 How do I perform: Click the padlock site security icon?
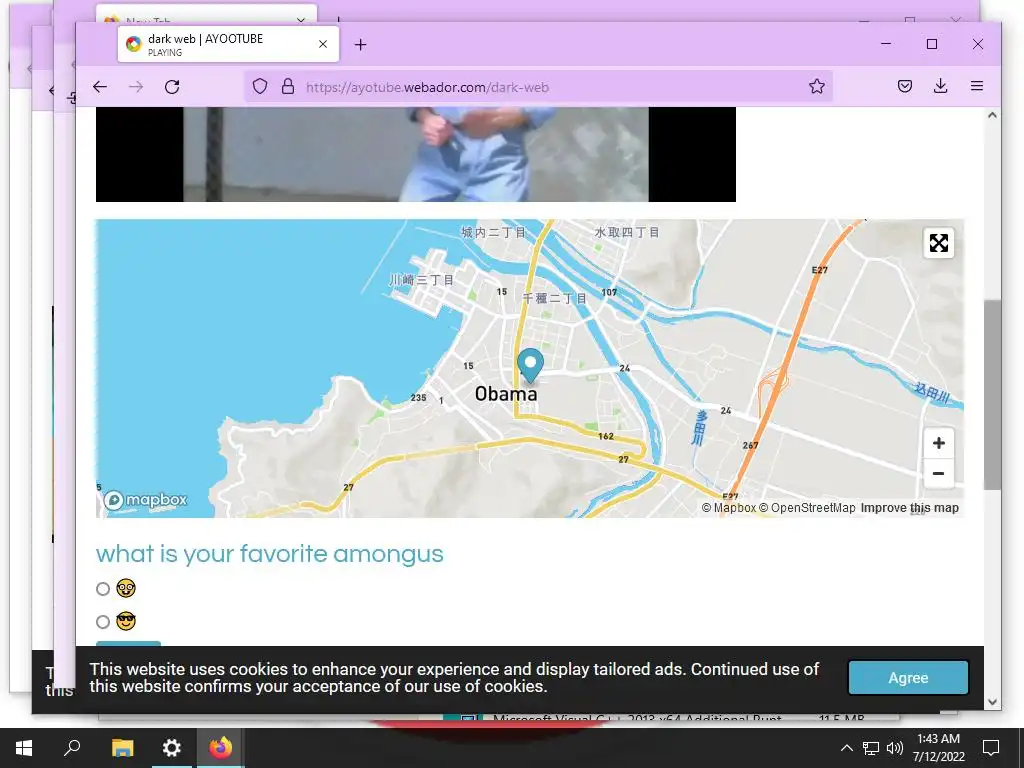coord(287,86)
